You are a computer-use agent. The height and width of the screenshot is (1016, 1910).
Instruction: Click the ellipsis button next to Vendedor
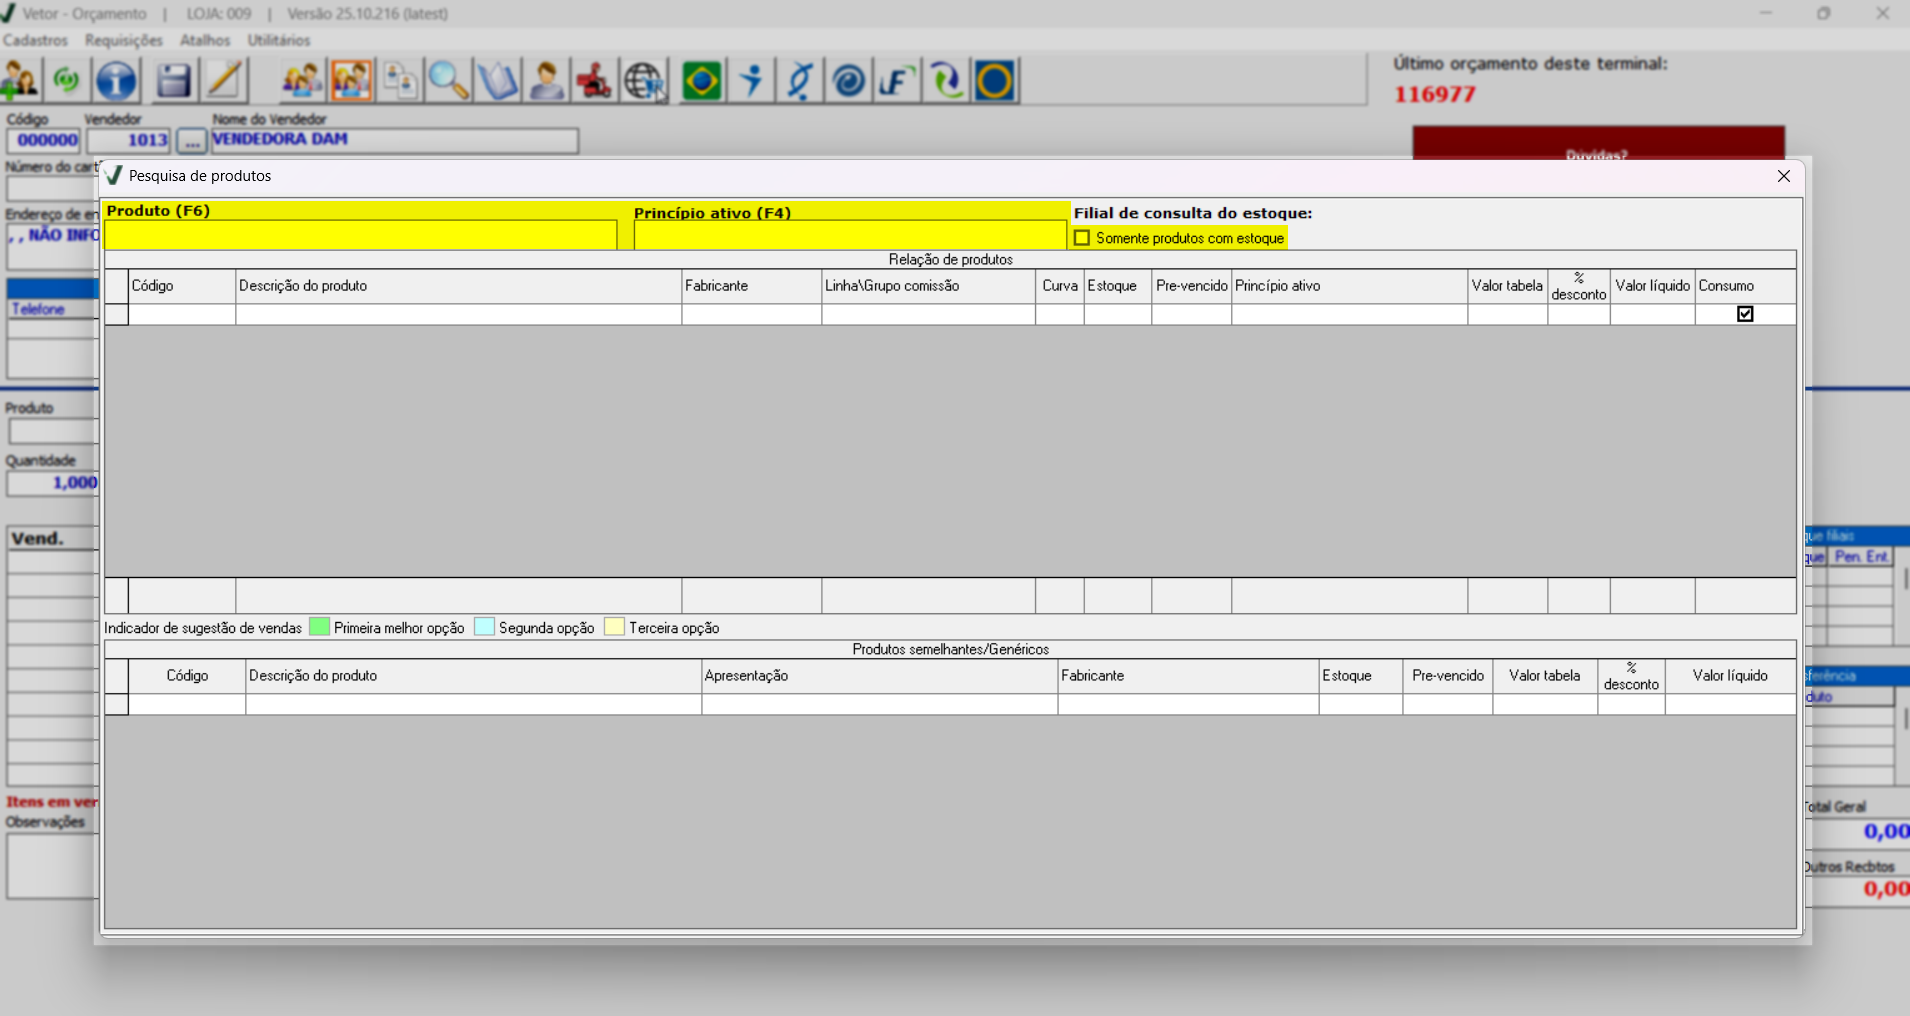(191, 141)
